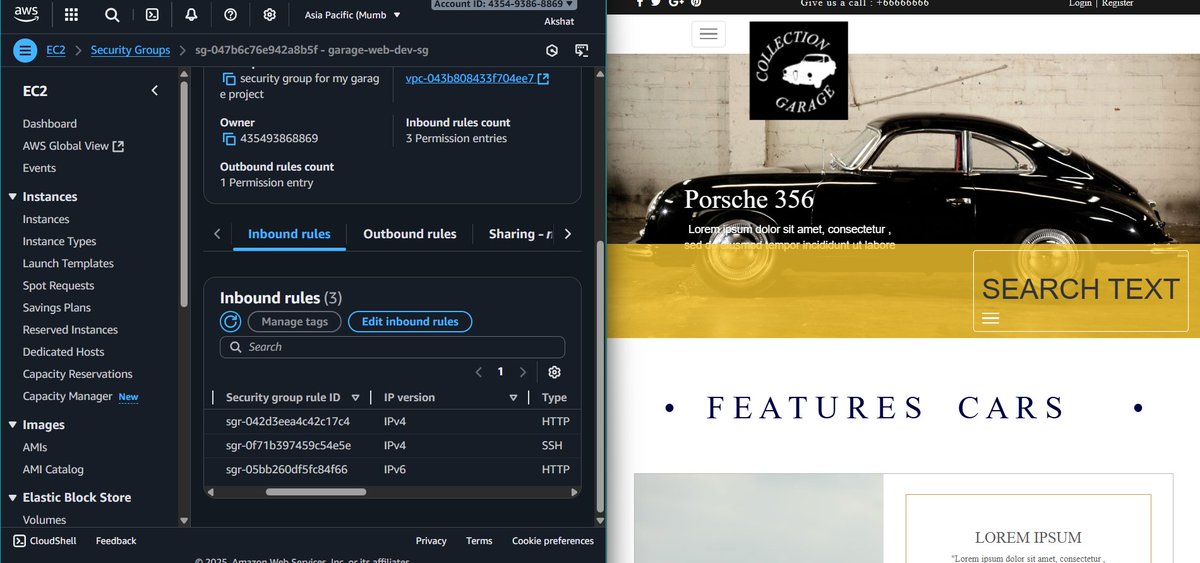Collapse the EC2 sidebar with chevron

point(154,91)
